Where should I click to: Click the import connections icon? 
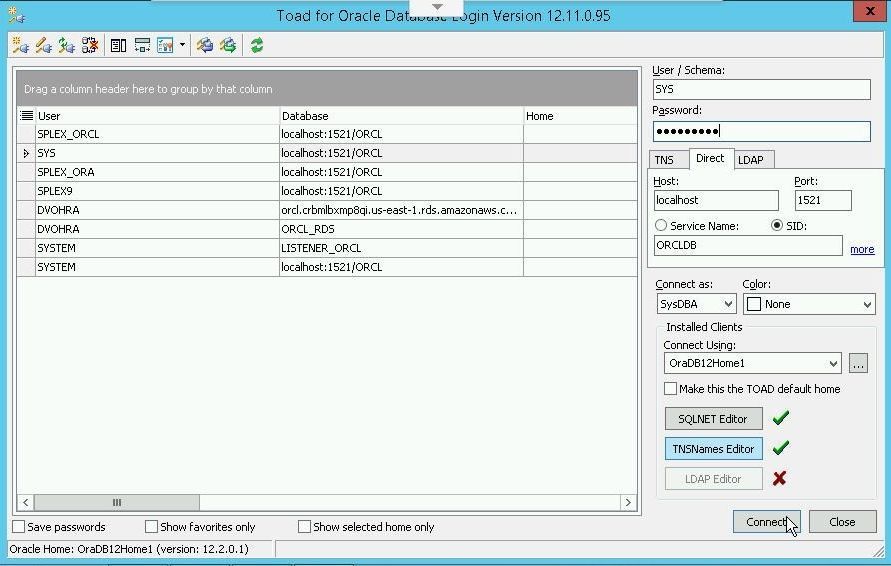click(x=205, y=45)
